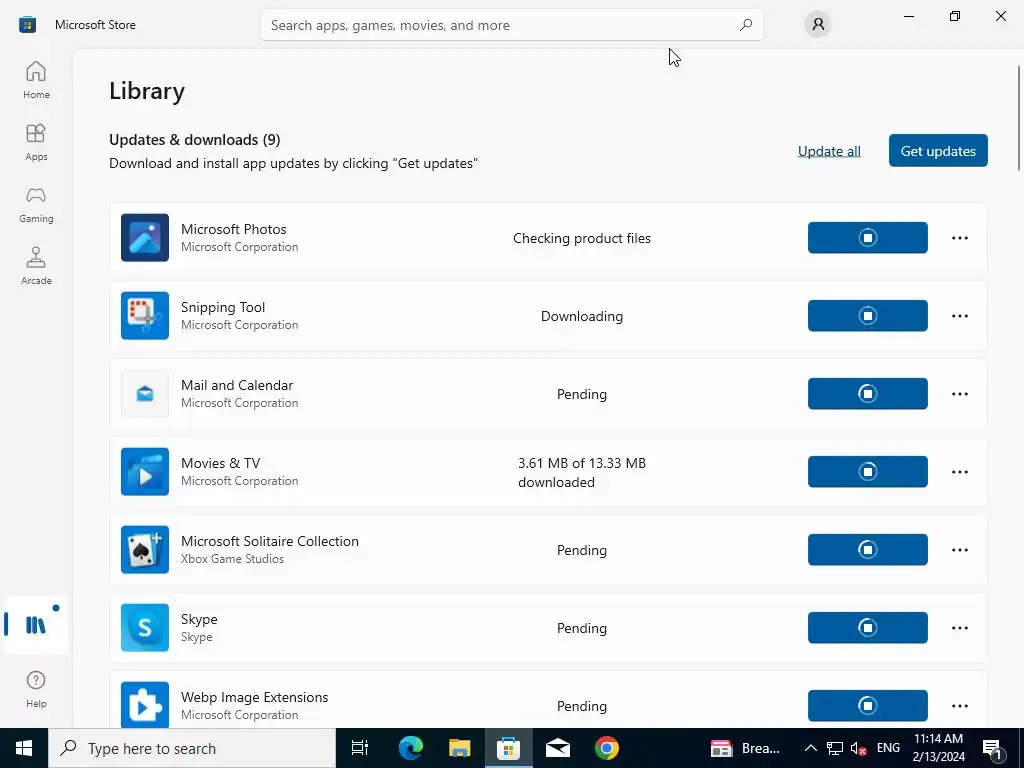Image resolution: width=1024 pixels, height=768 pixels.
Task: Launch Microsoft Edge from the taskbar
Action: click(411, 748)
